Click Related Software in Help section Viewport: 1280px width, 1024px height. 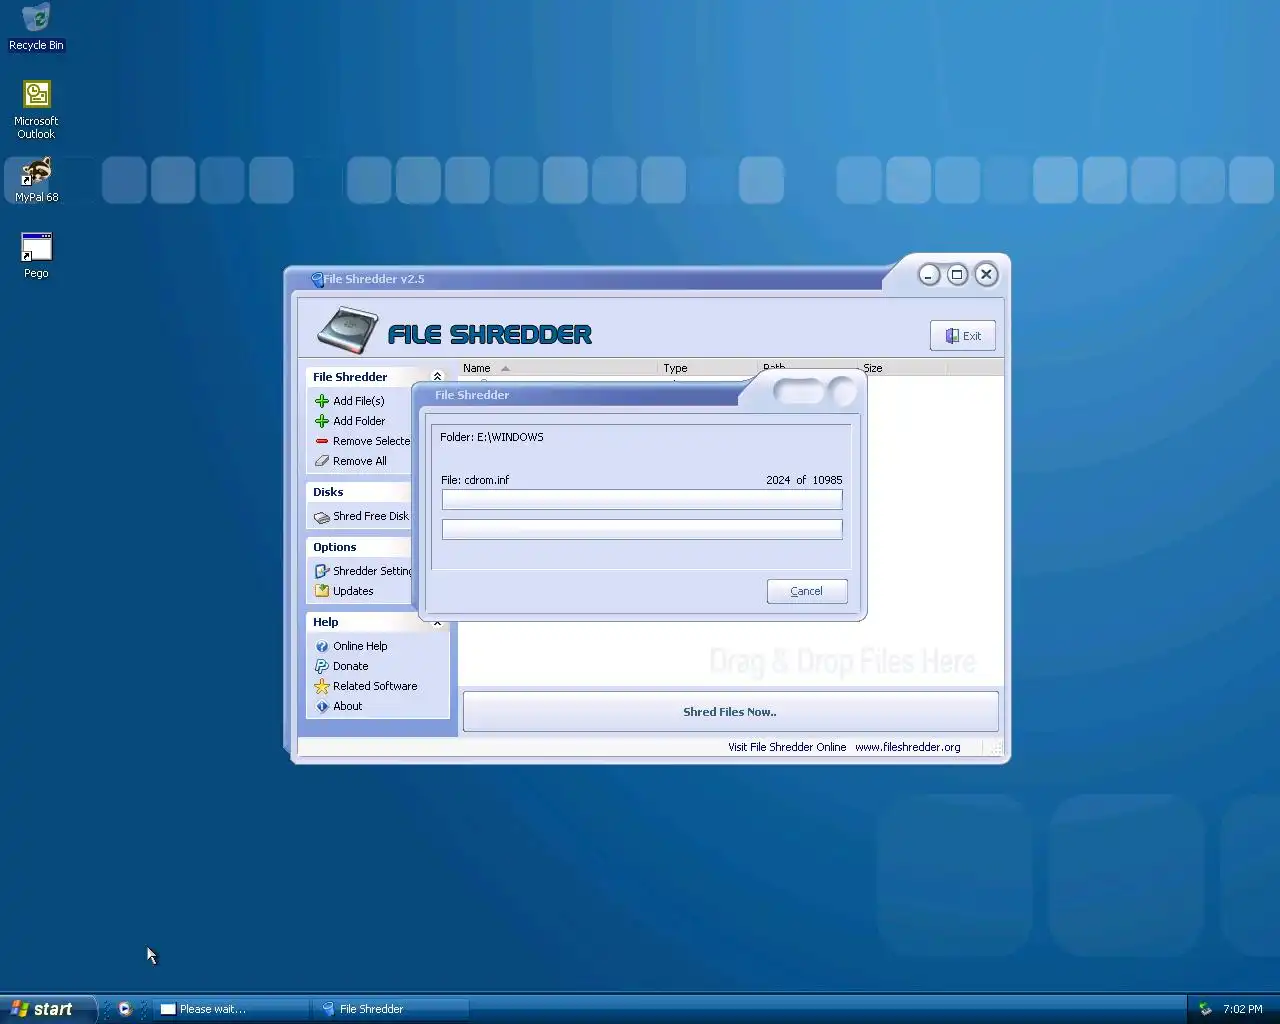pos(375,686)
